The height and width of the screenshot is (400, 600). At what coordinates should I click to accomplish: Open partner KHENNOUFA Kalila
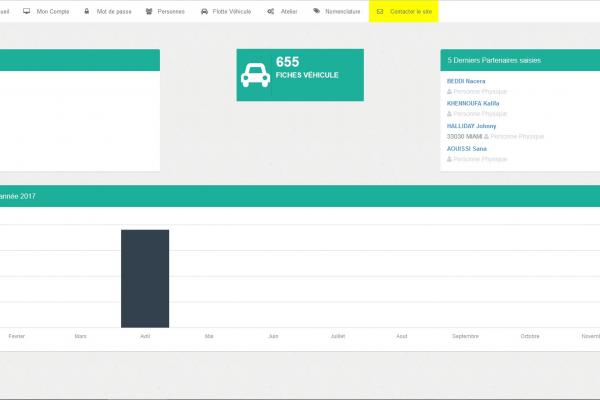click(x=473, y=103)
